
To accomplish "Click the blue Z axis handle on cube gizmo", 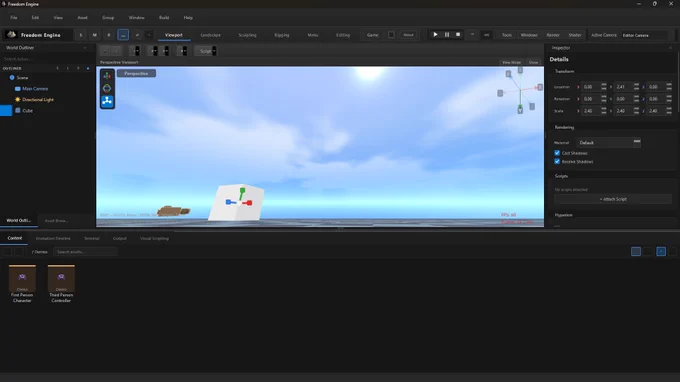I will (x=228, y=202).
